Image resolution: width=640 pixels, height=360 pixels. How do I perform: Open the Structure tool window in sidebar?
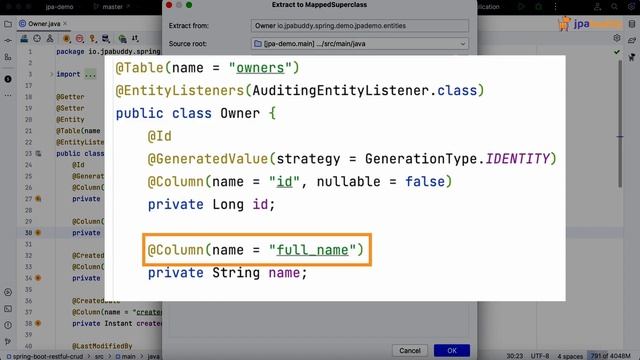coord(8,57)
